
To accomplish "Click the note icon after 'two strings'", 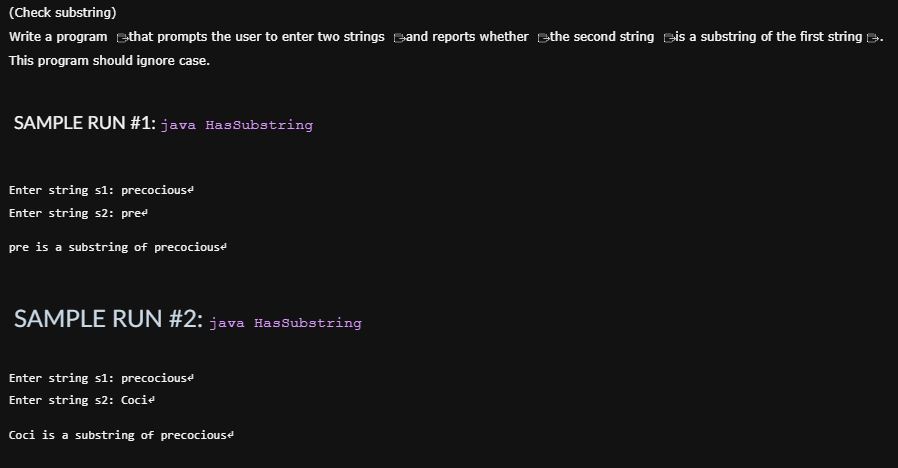I will [x=399, y=38].
